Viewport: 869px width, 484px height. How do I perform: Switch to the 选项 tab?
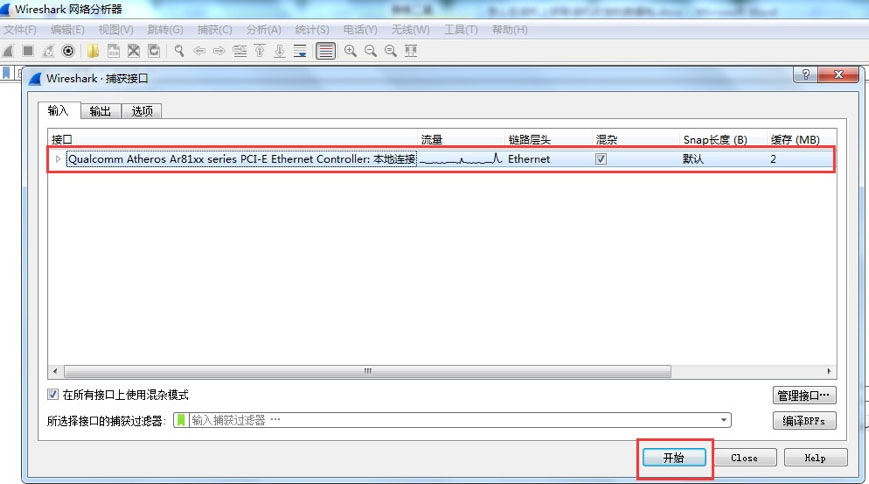point(142,111)
